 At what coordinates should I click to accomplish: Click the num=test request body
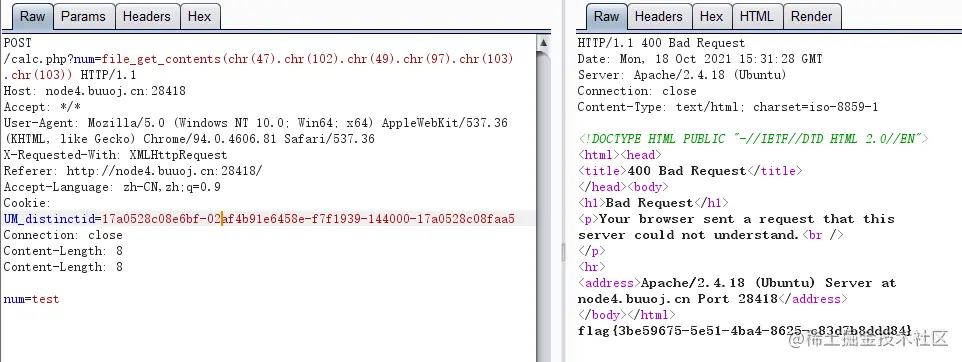(x=31, y=299)
